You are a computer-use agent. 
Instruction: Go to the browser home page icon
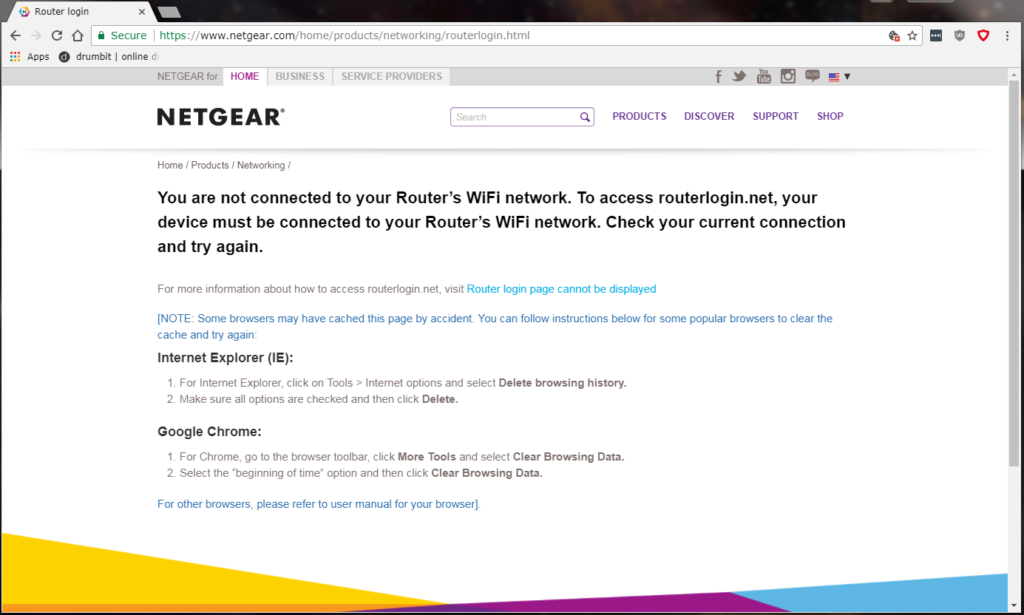(78, 35)
